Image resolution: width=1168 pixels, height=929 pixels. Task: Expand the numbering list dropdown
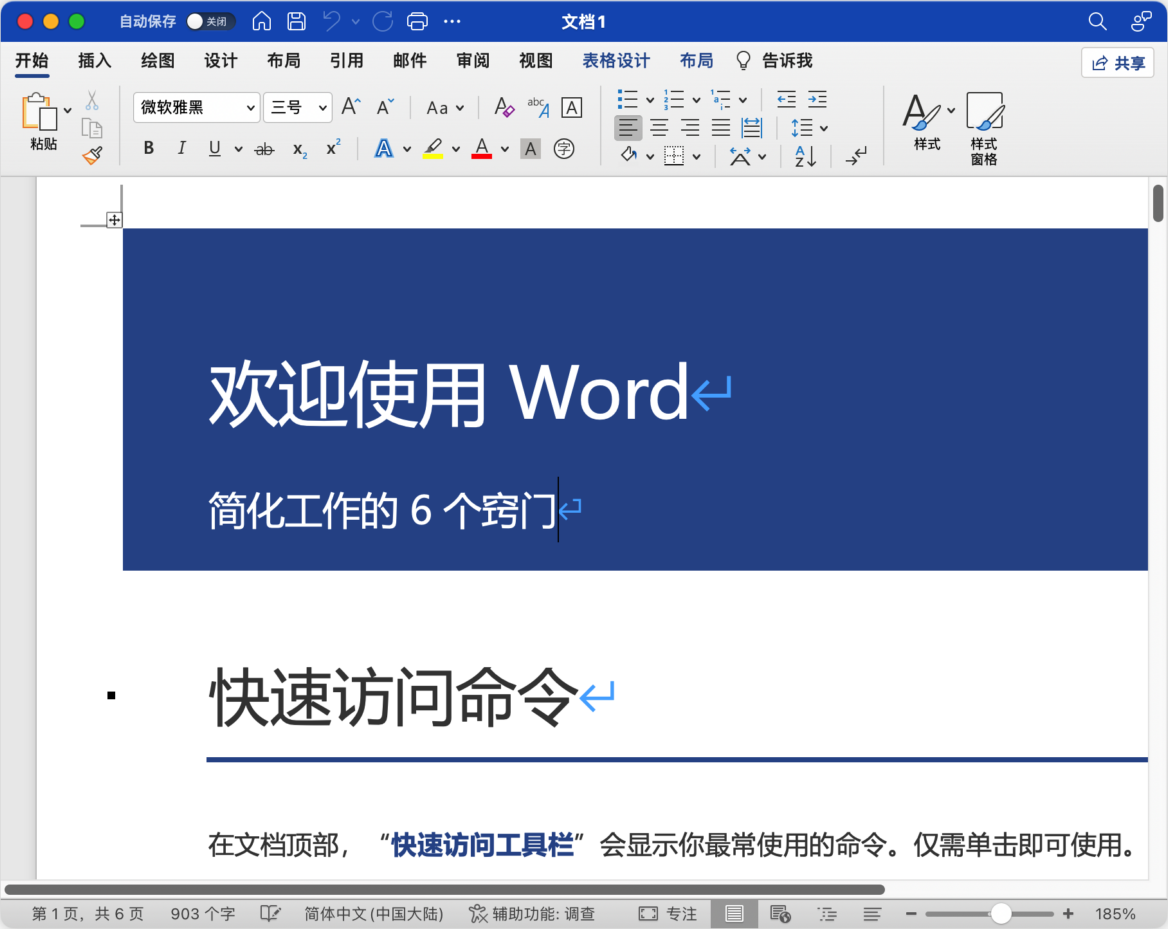[696, 100]
